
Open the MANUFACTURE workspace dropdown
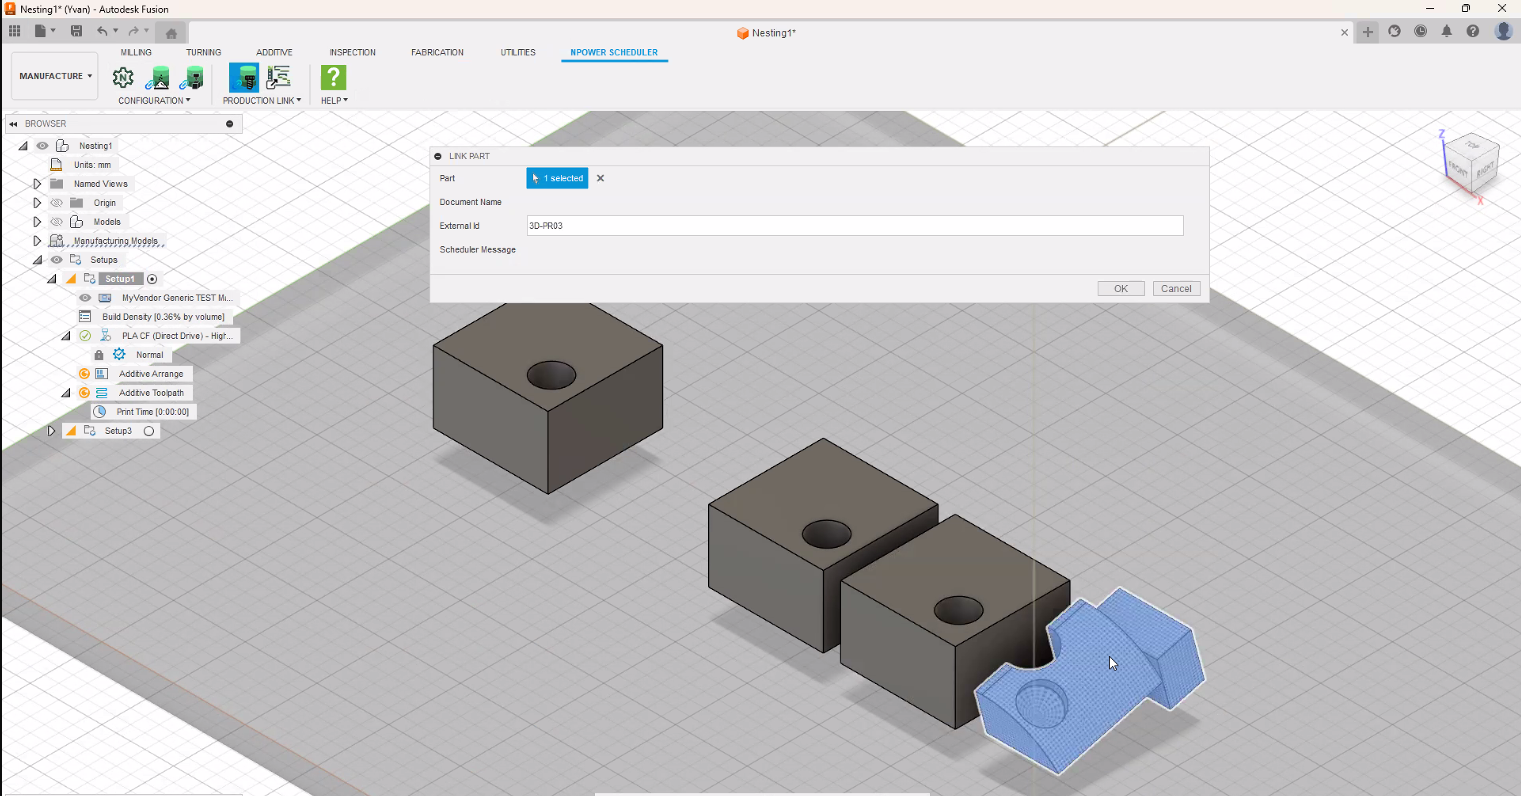(55, 76)
